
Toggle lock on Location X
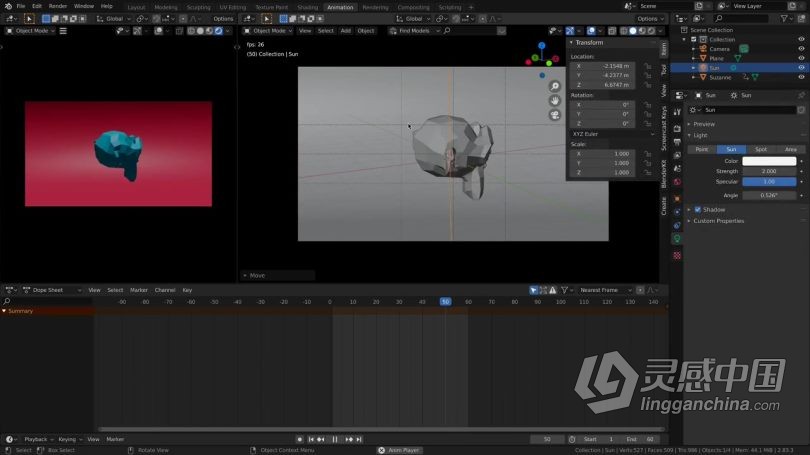tap(647, 66)
